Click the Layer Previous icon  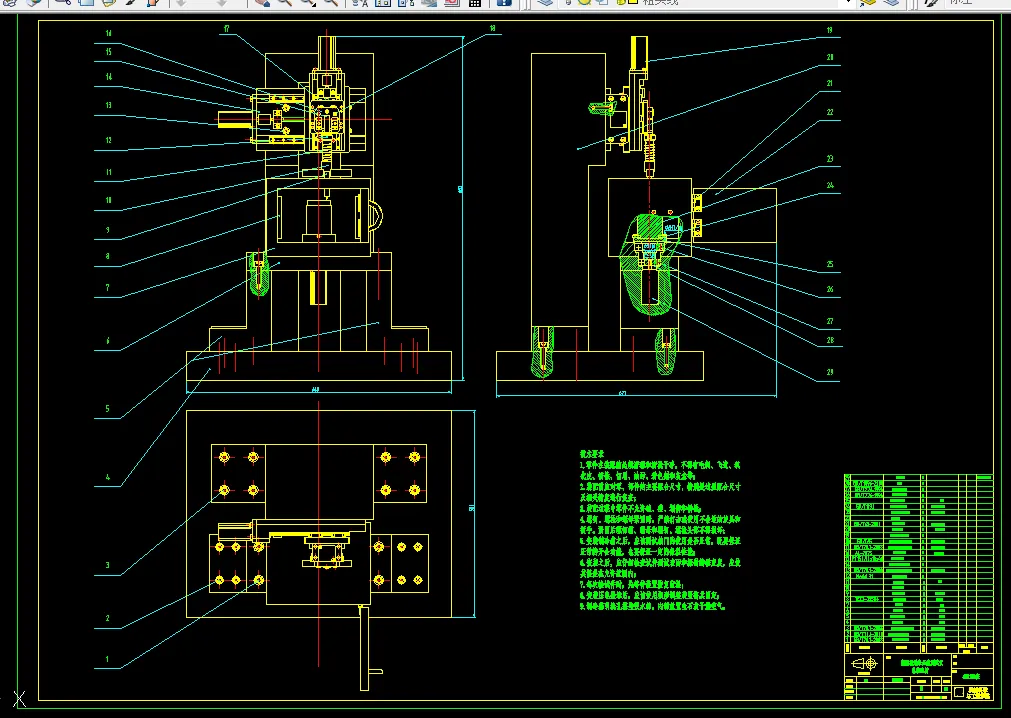click(x=891, y=3)
